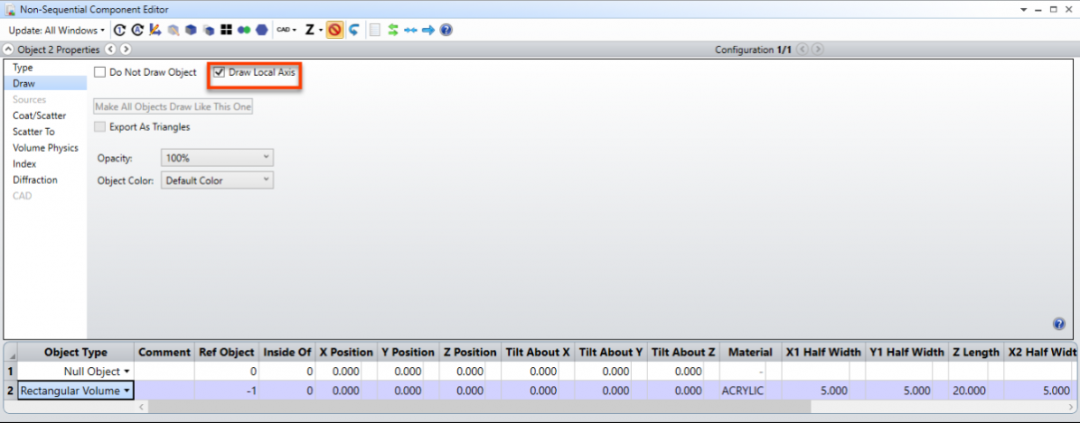
Task: Click the black four-squares grid toolbar icon
Action: coord(226,30)
